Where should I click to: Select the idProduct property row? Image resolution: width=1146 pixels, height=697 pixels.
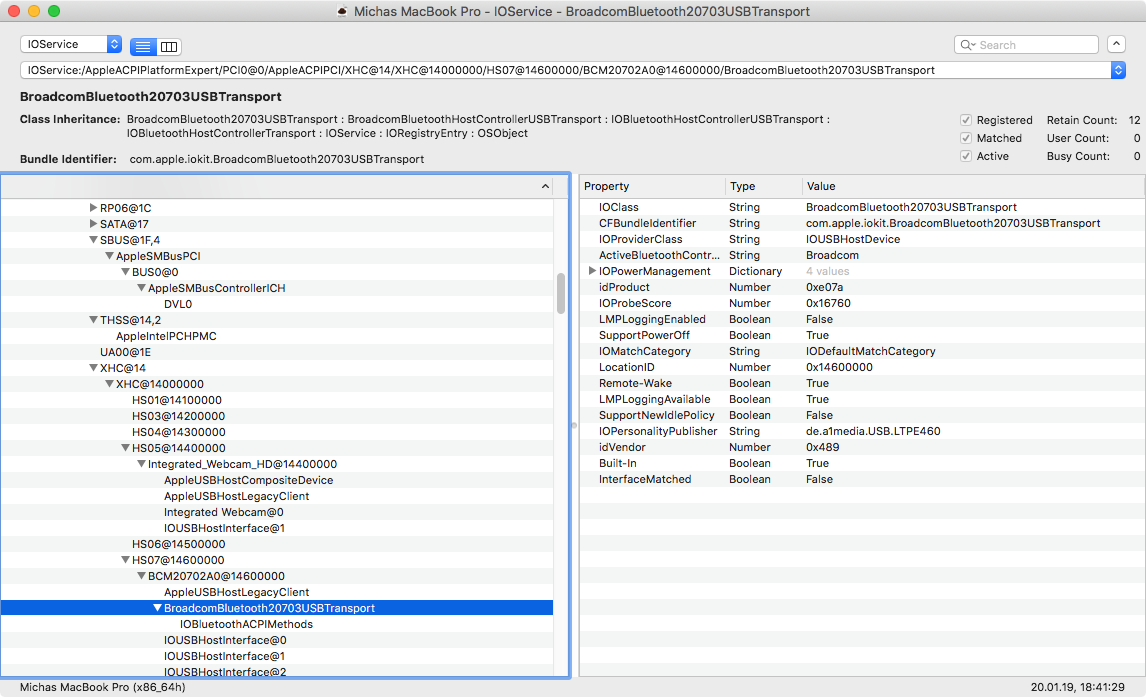click(862, 287)
